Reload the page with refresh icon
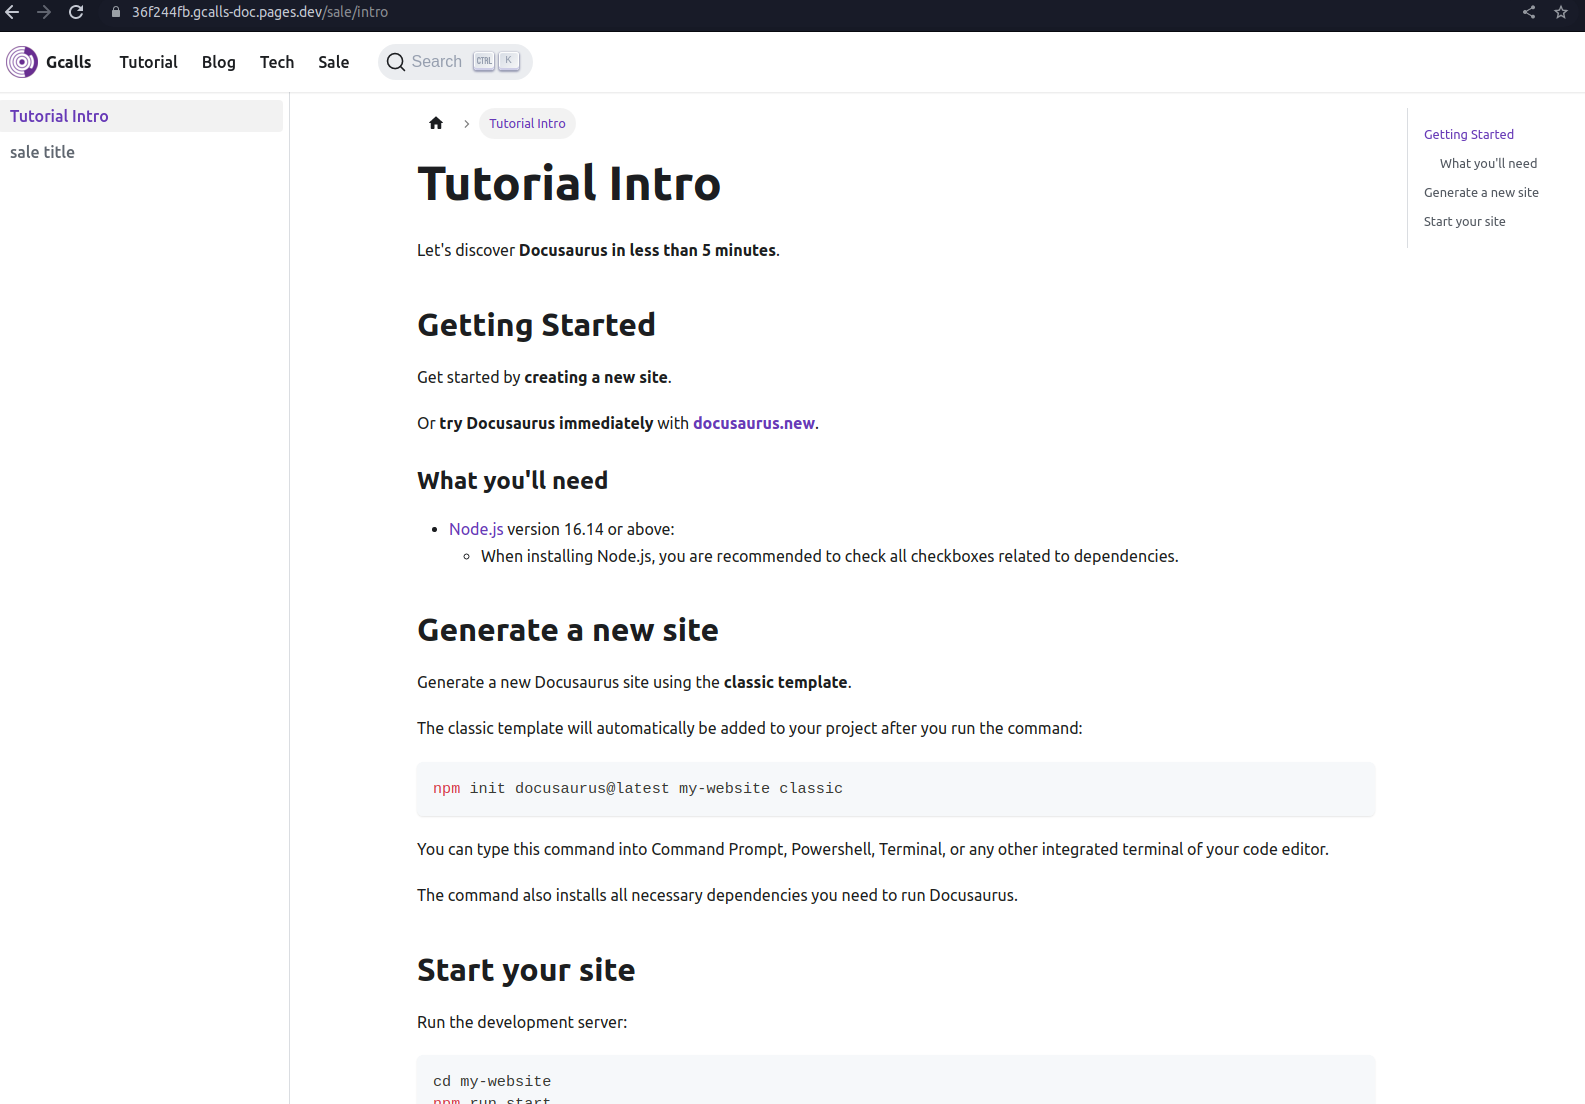 76,12
